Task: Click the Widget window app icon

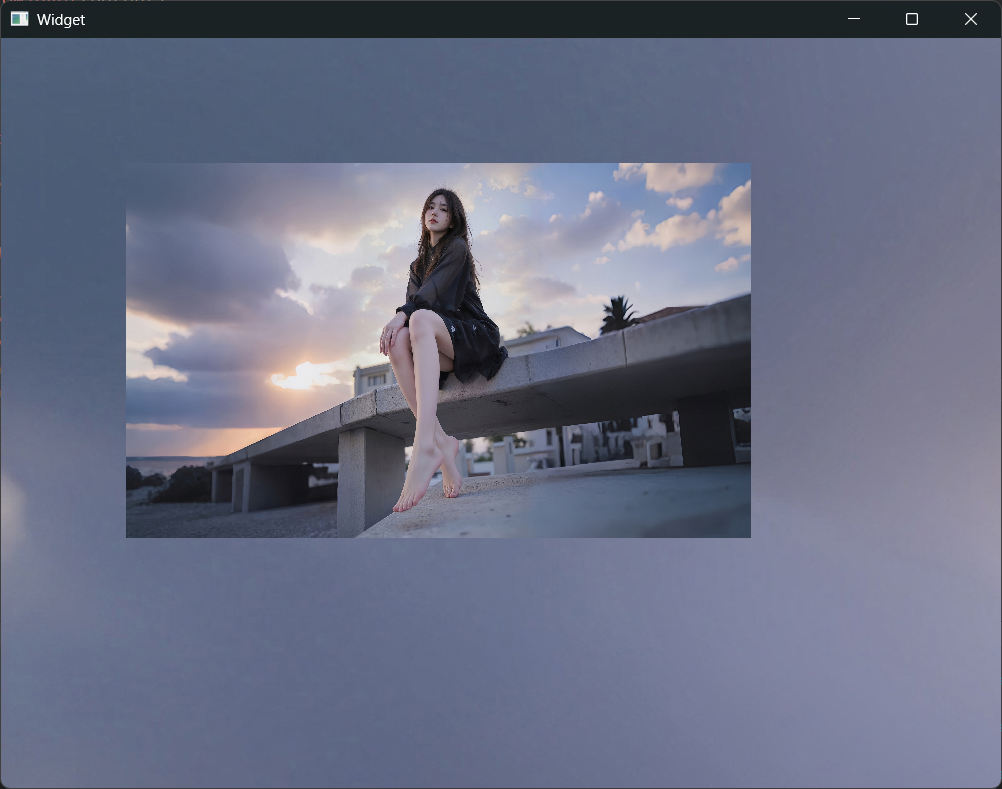Action: point(19,19)
